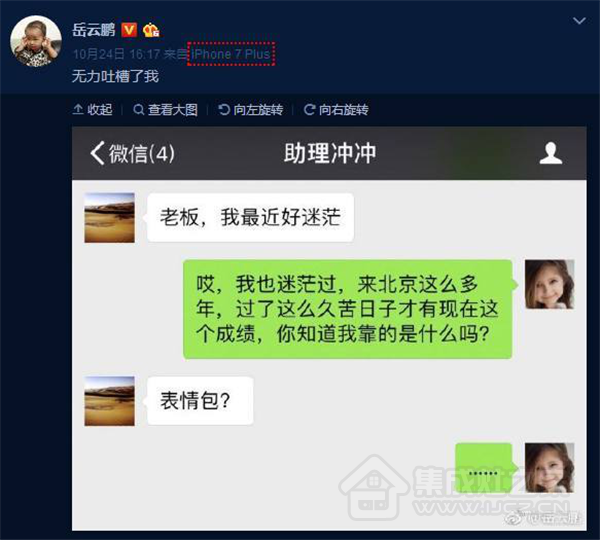Screen dimensions: 600x540
Task: Select the 表情包? message bubble
Action: click(x=198, y=401)
